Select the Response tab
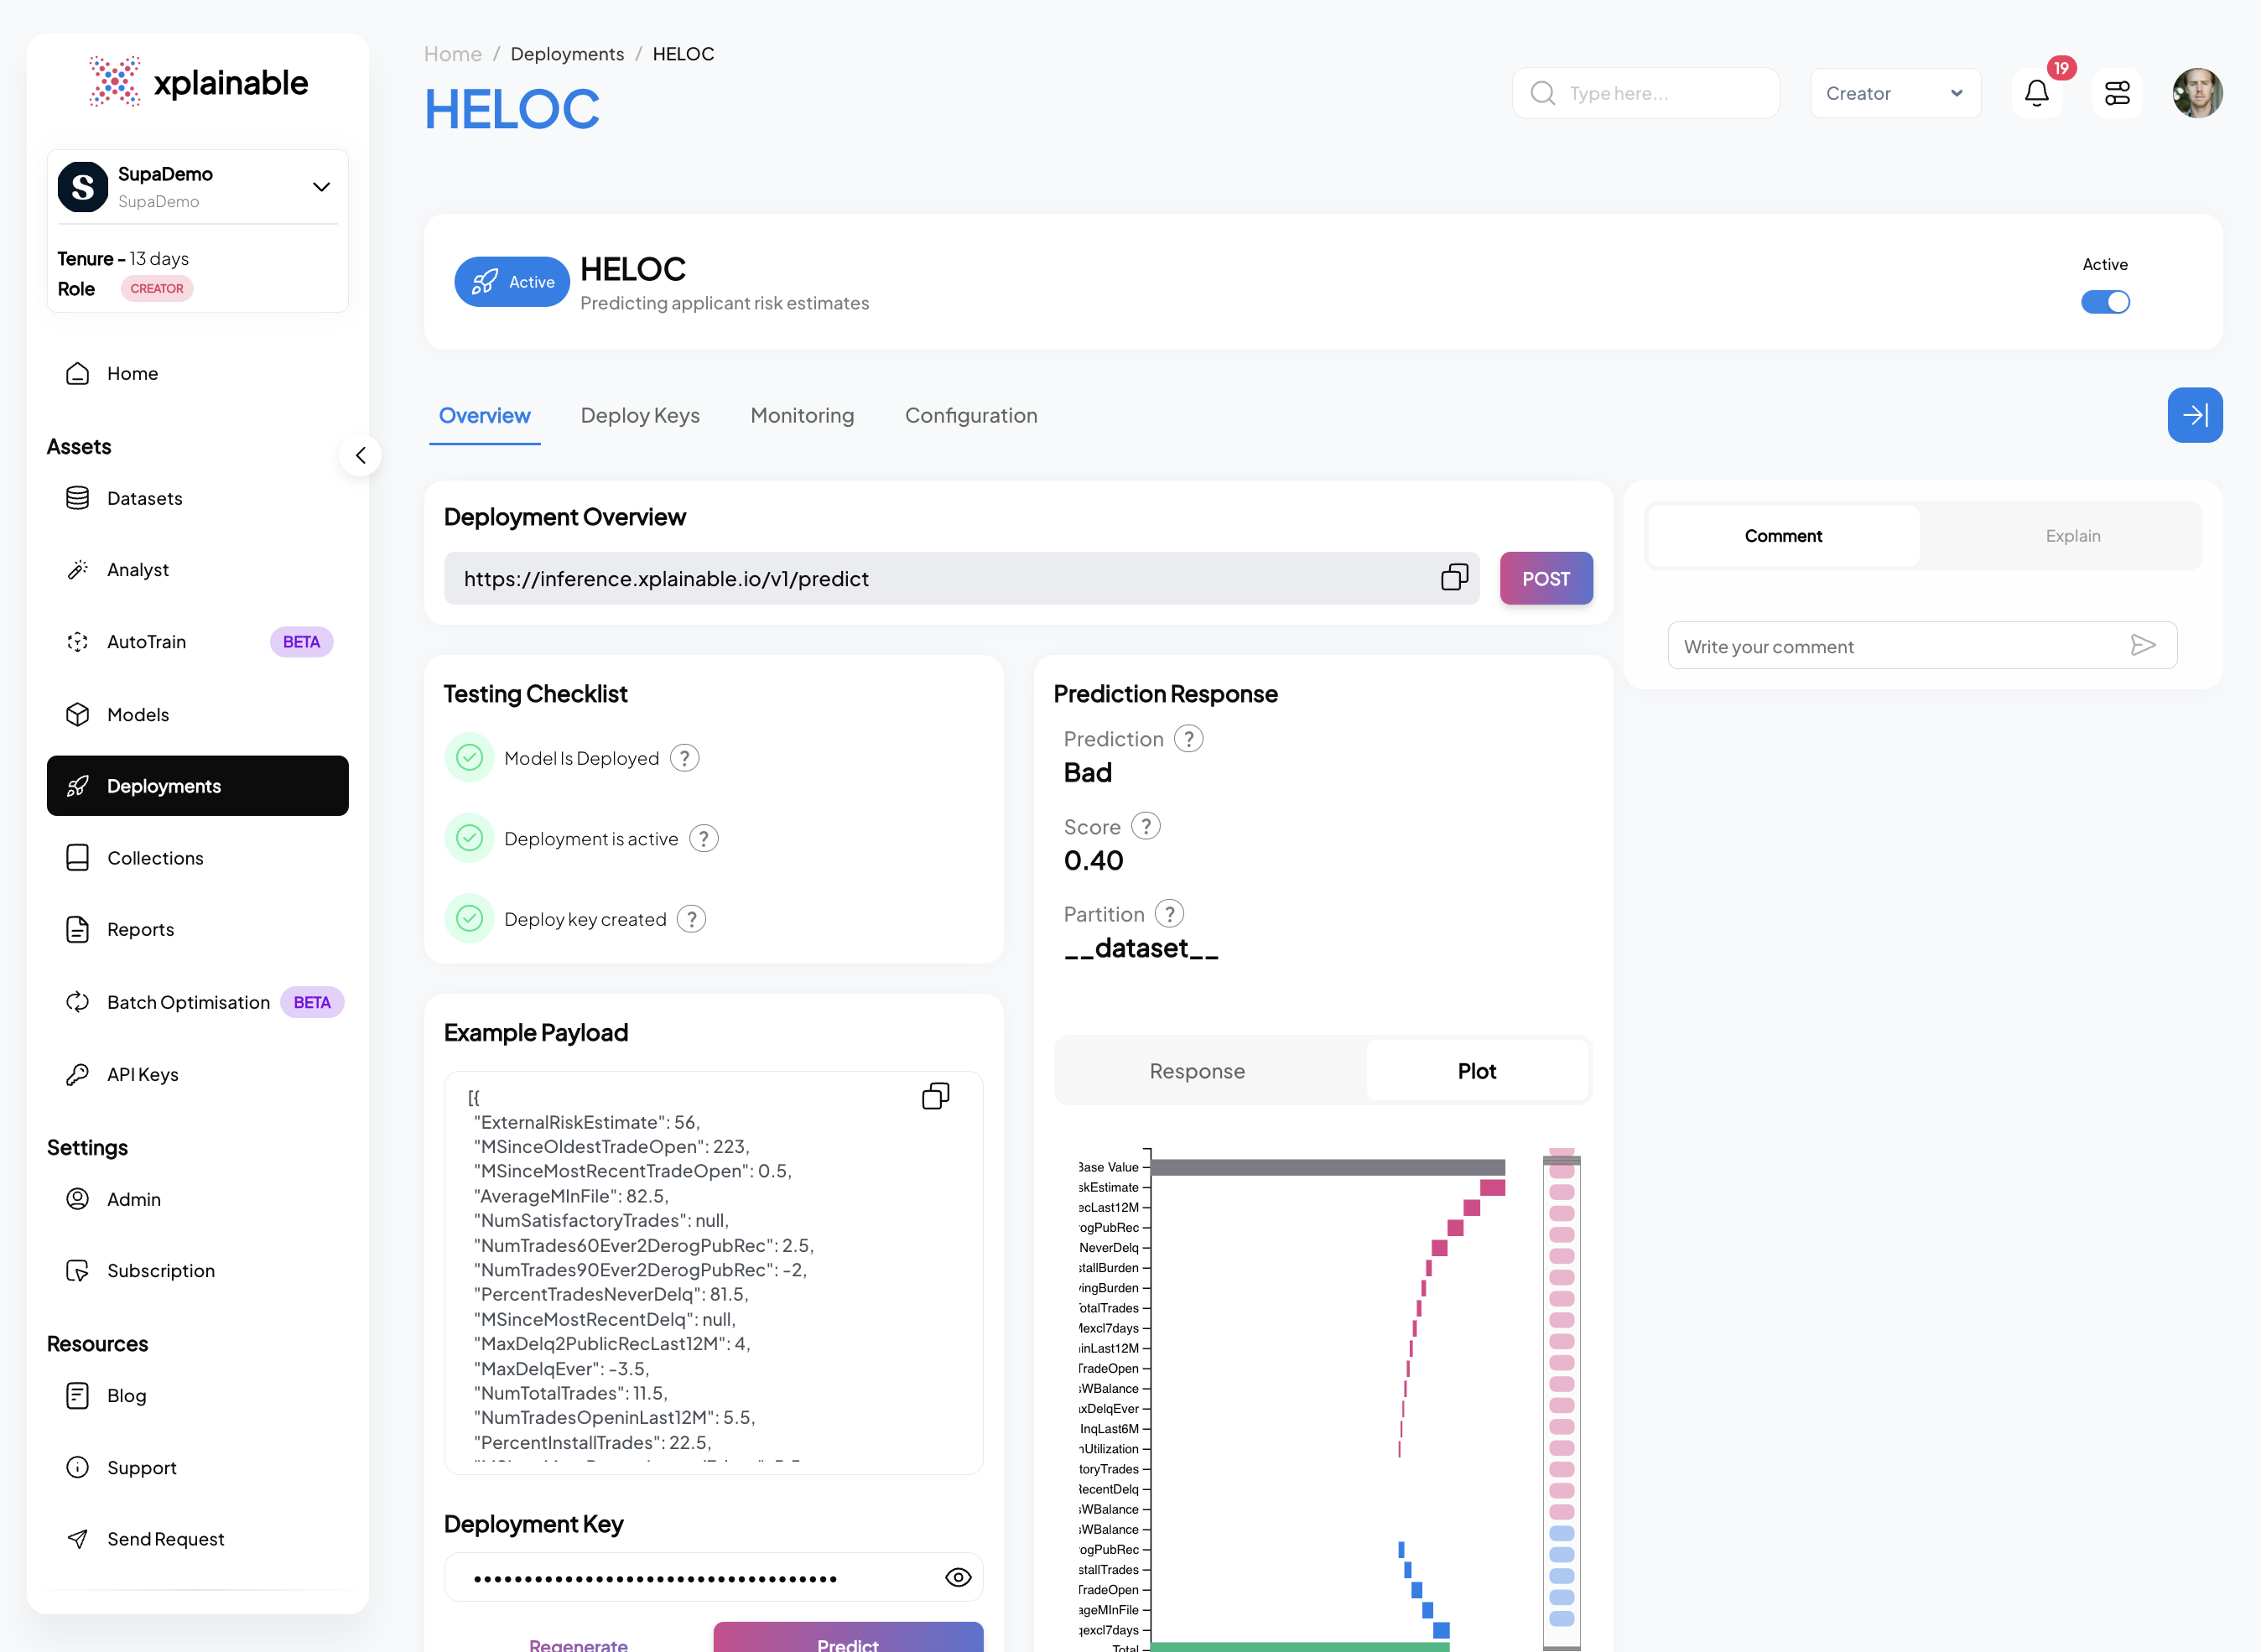 coord(1197,1071)
